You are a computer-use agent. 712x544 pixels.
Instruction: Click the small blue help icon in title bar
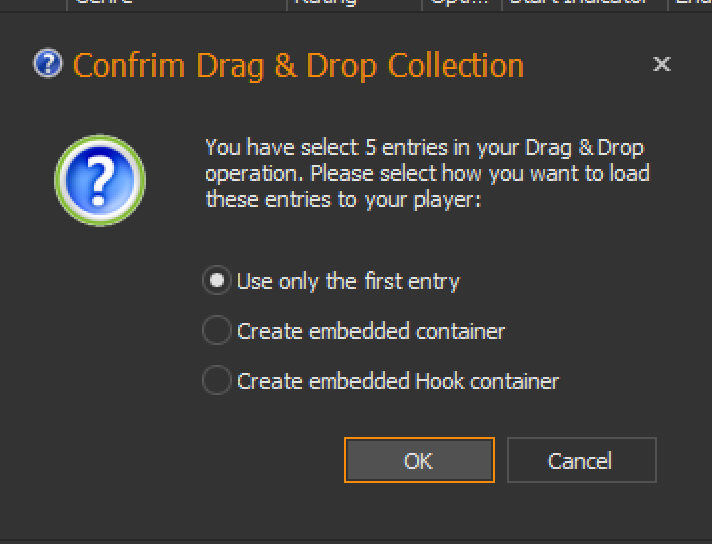[48, 65]
